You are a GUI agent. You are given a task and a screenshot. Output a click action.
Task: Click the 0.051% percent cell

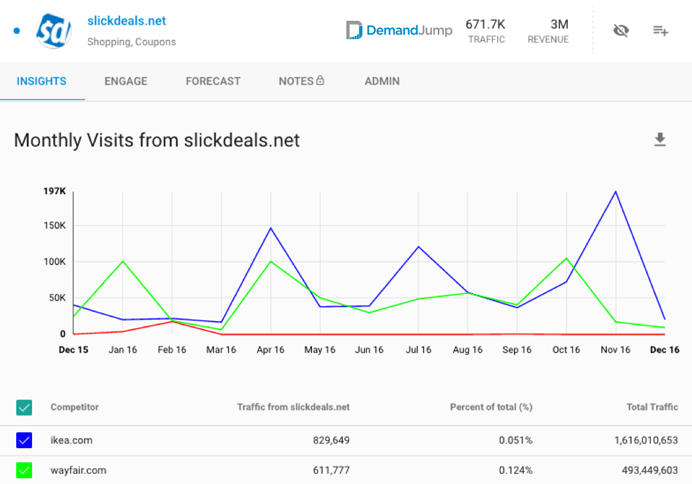[x=515, y=440]
